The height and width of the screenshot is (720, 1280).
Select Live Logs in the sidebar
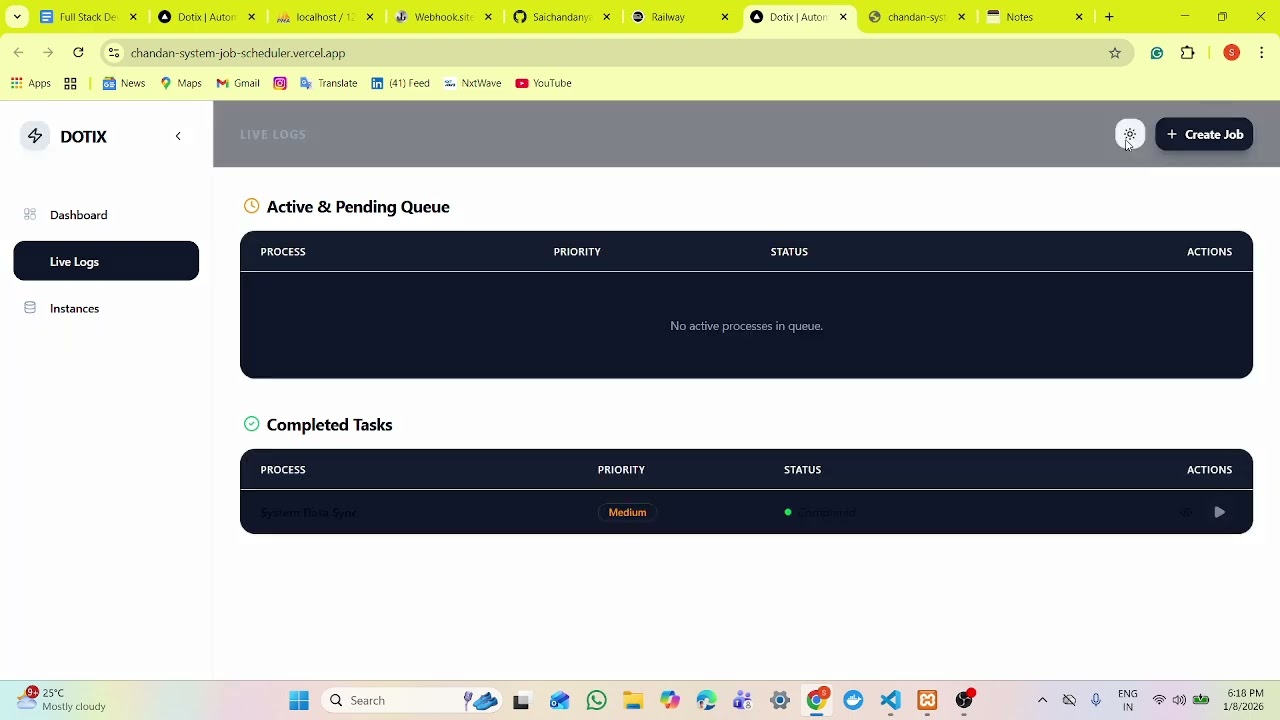click(x=106, y=261)
